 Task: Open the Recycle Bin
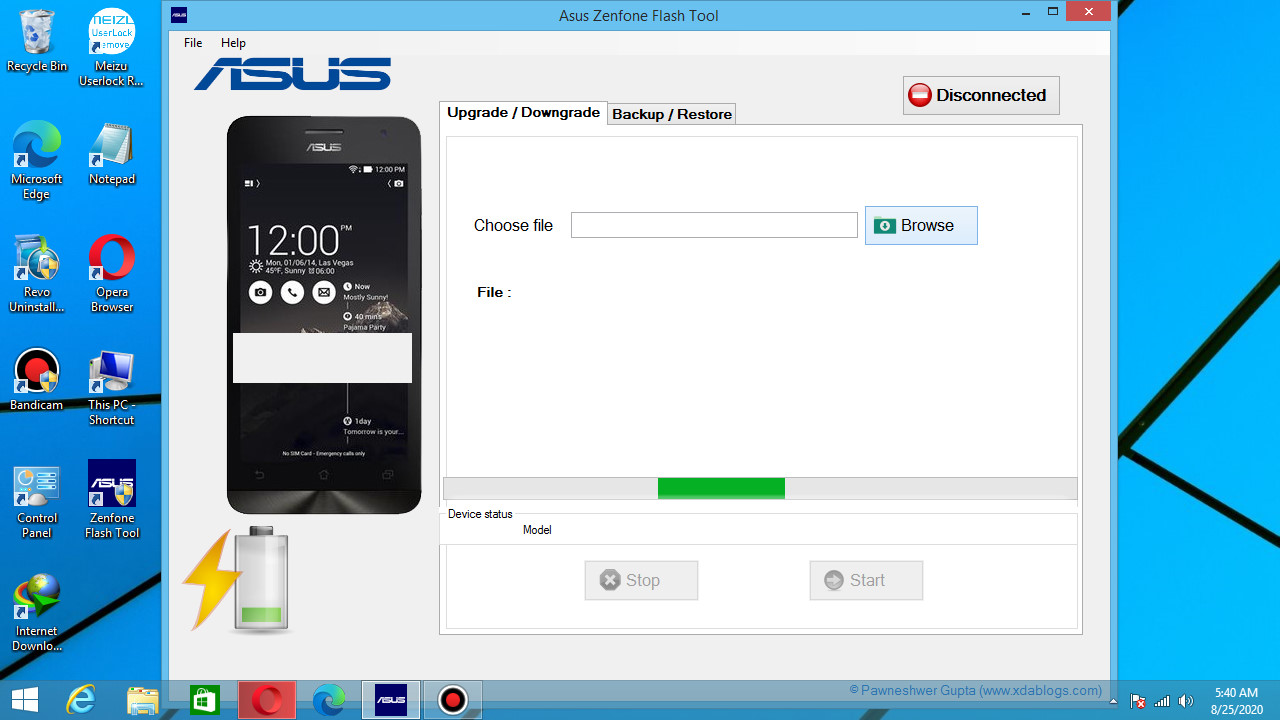[37, 40]
